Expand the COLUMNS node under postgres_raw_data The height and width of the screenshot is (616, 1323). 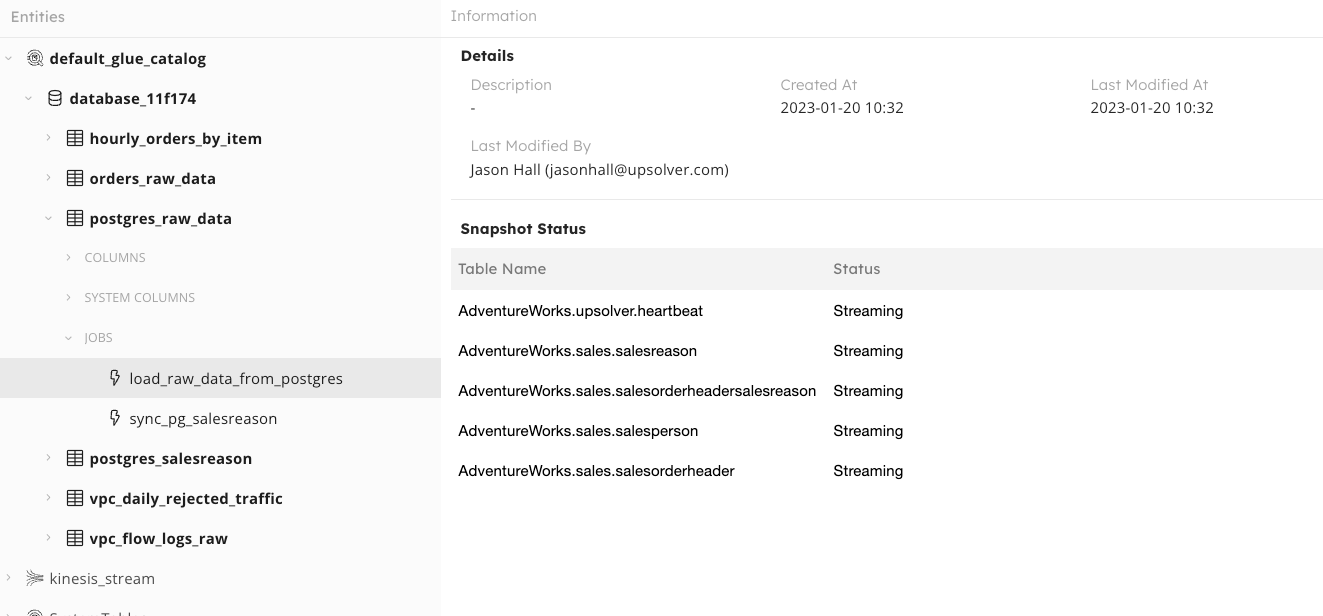(x=68, y=257)
